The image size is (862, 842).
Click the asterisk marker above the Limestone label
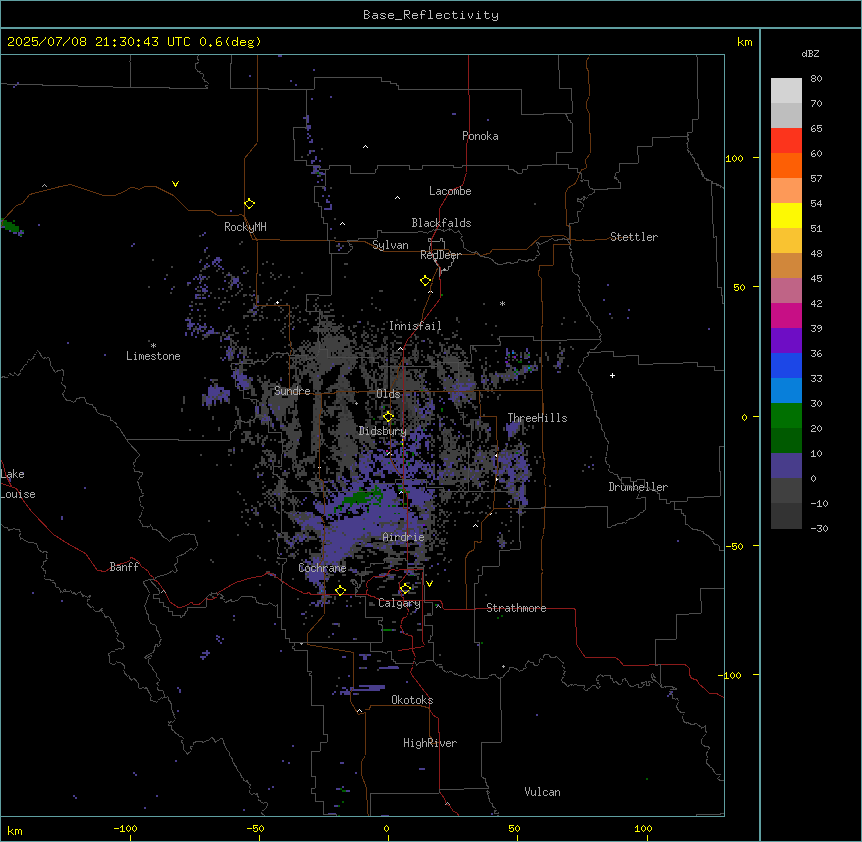point(153,346)
